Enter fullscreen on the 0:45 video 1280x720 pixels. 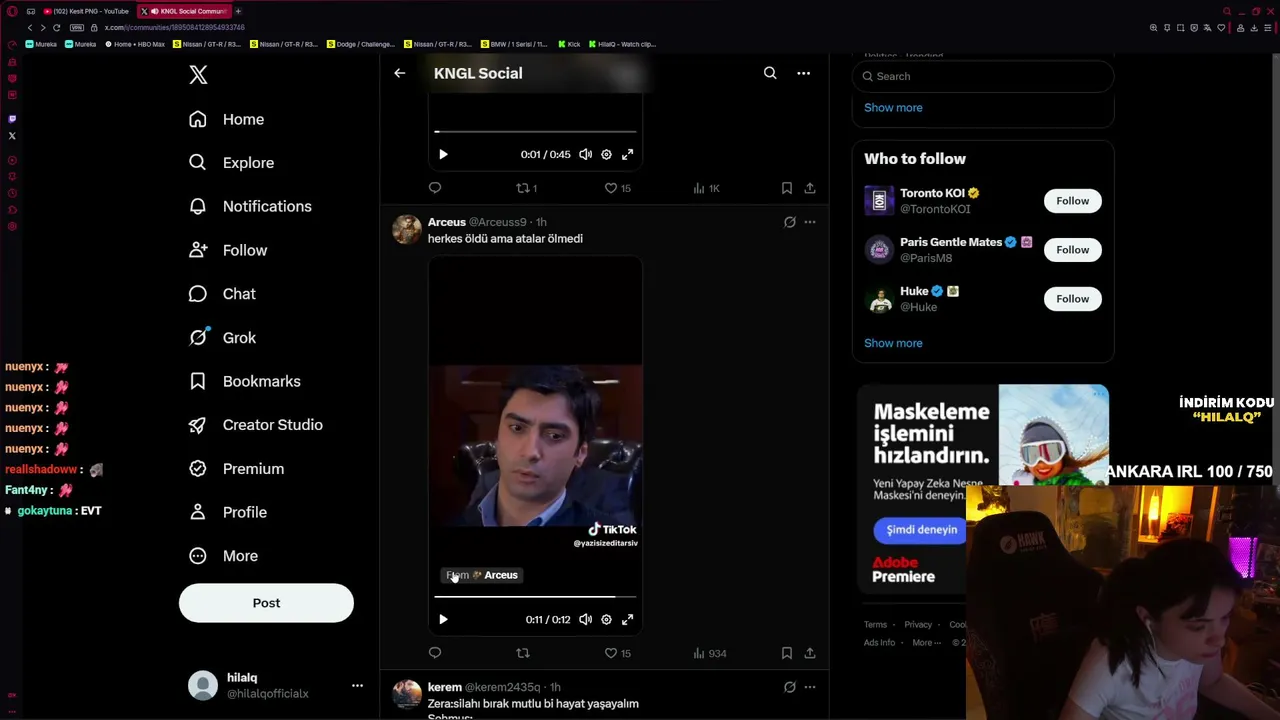(x=627, y=155)
